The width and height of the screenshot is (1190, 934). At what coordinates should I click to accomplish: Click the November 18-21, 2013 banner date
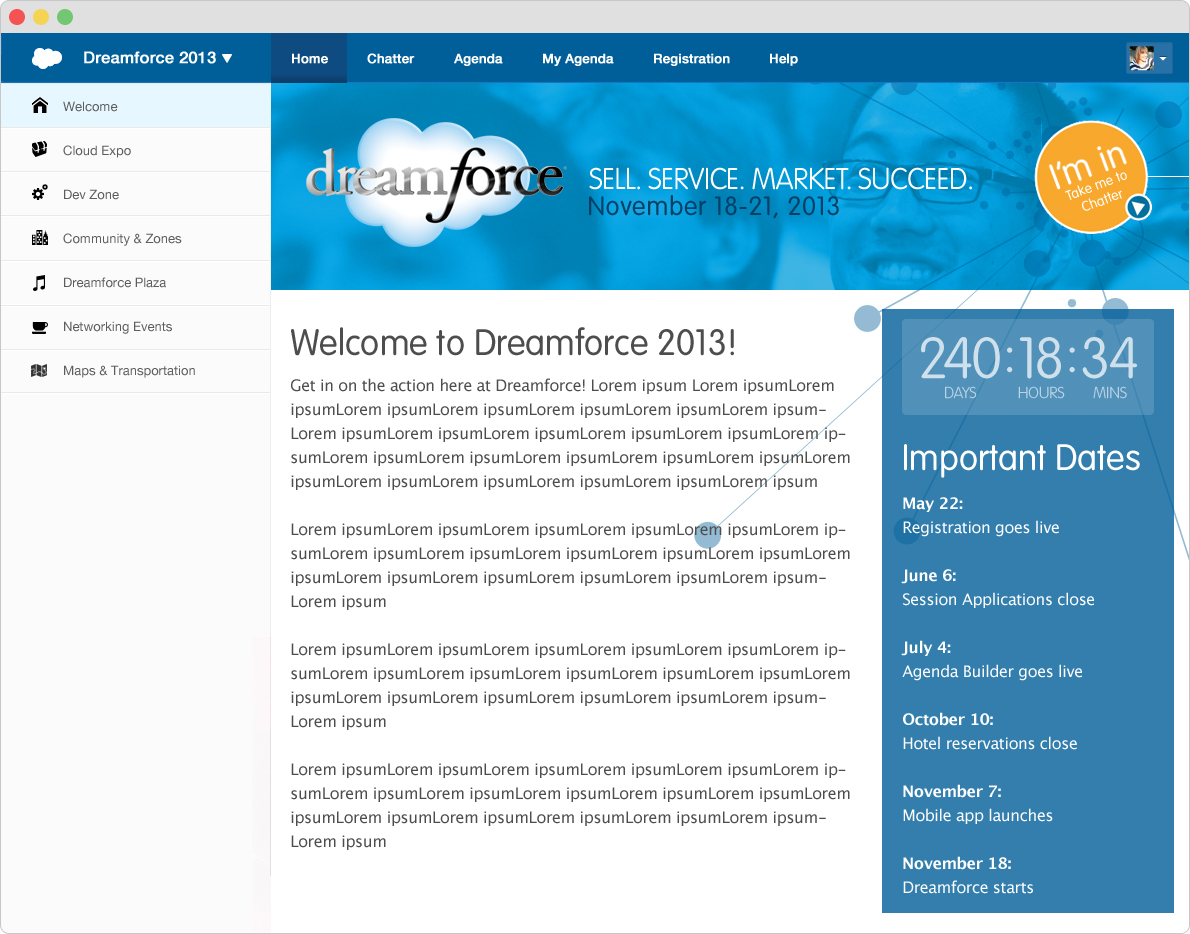pyautogui.click(x=713, y=206)
